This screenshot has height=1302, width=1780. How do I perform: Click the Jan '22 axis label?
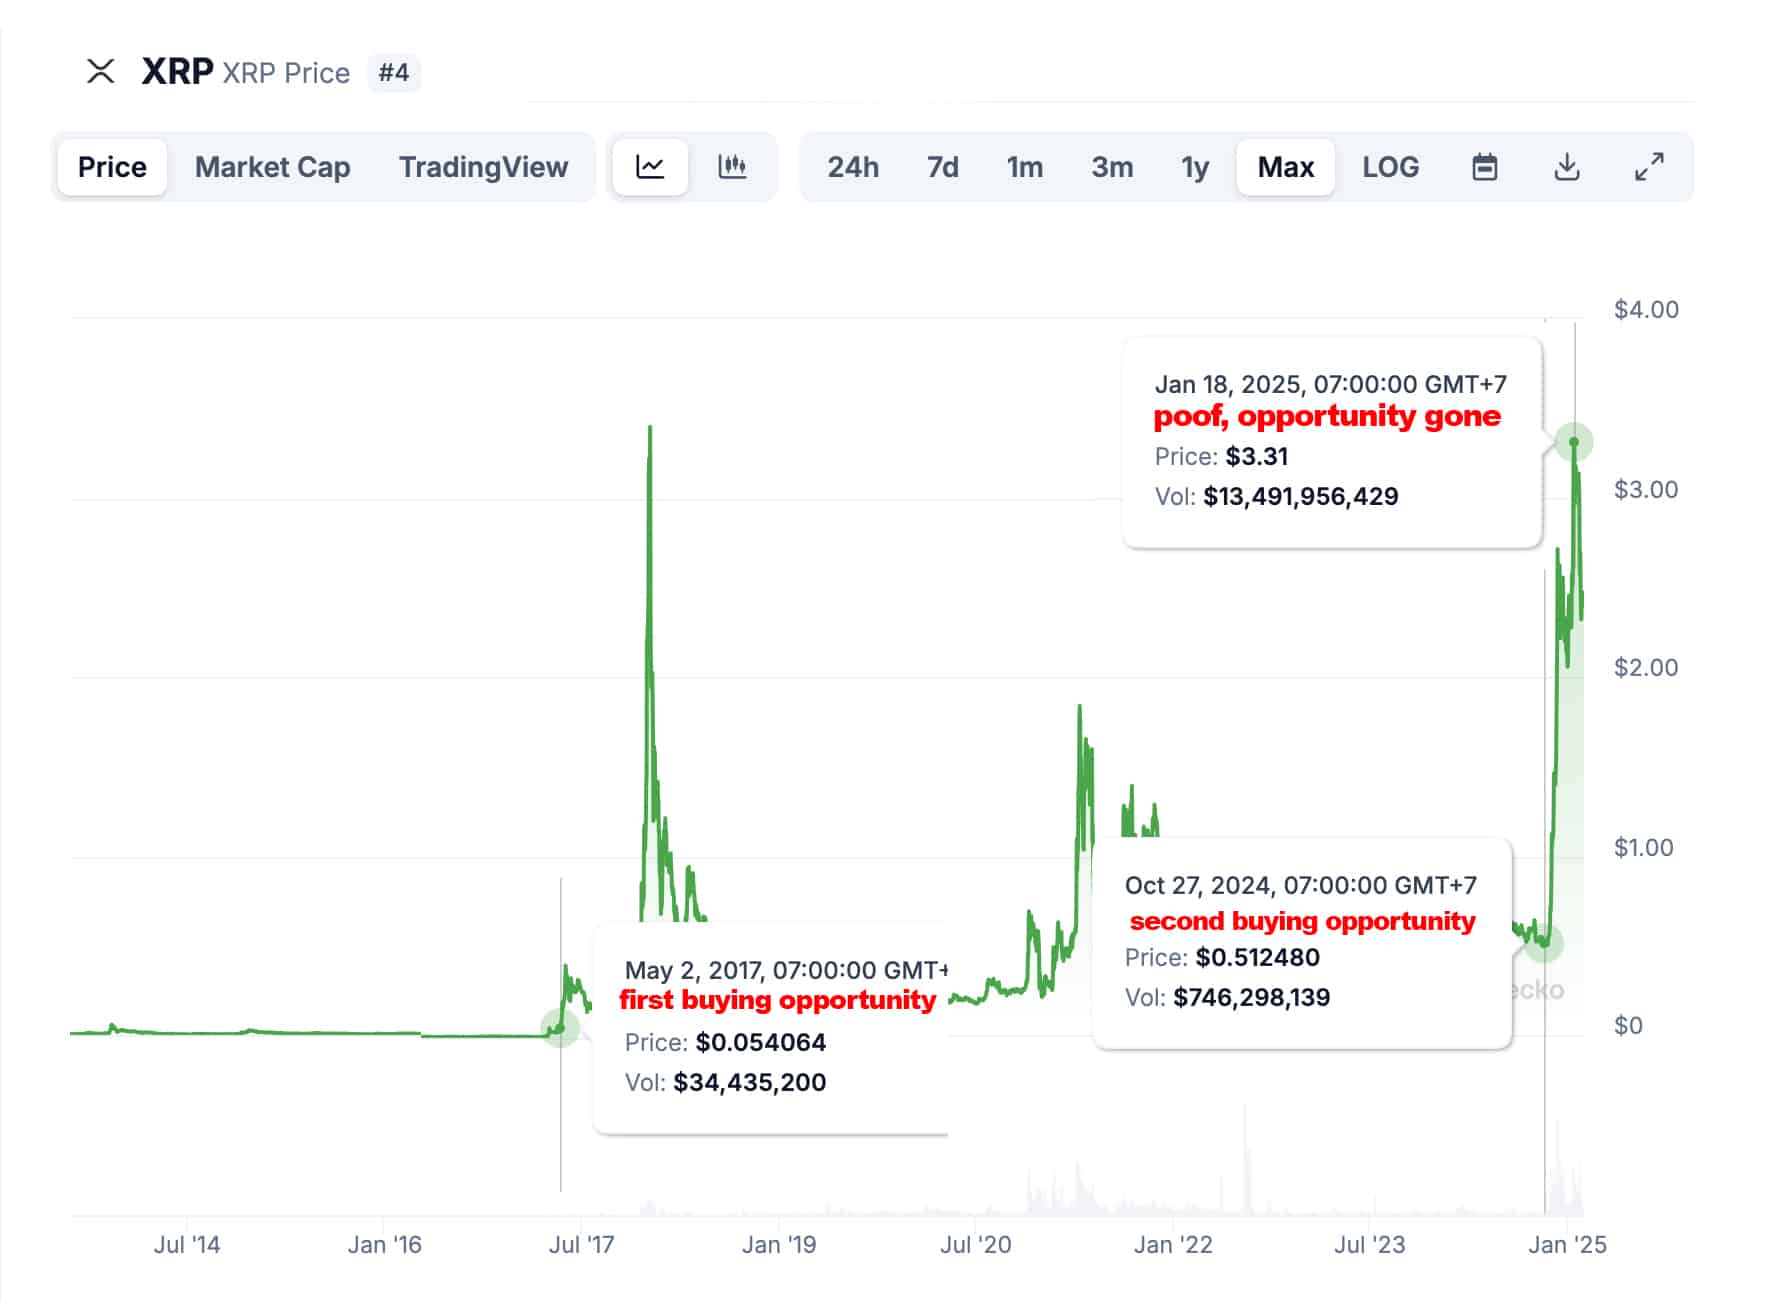[x=1173, y=1245]
